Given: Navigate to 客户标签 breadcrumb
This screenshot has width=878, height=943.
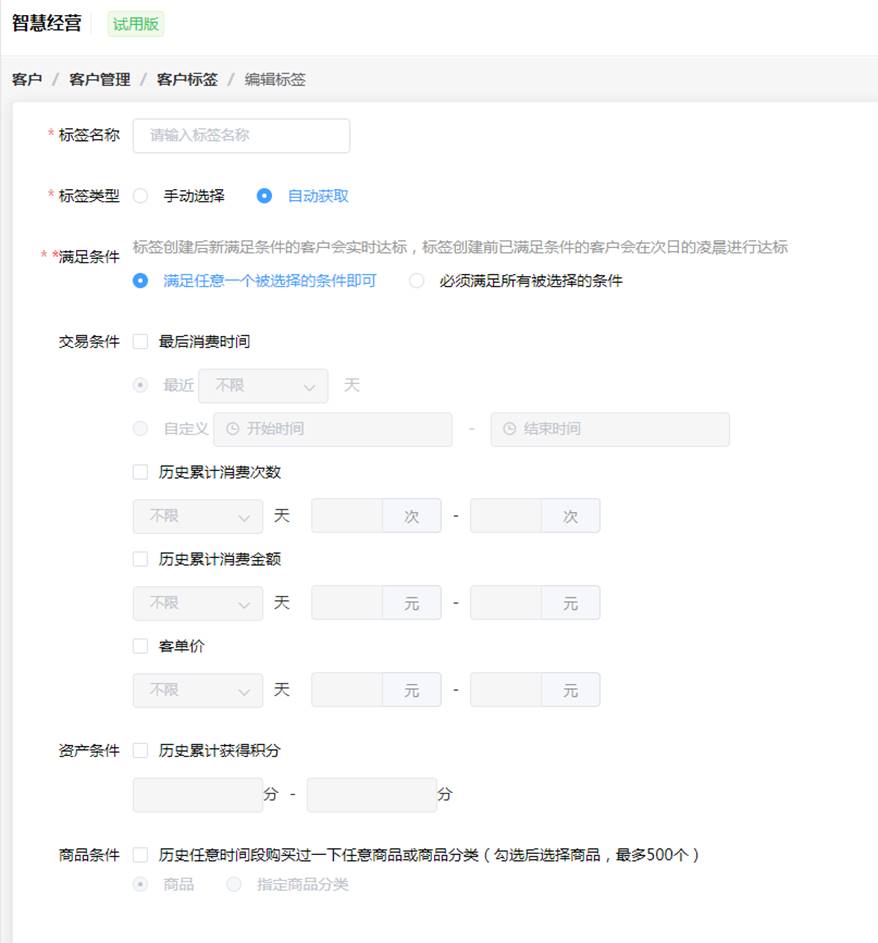Looking at the screenshot, I should pos(187,79).
